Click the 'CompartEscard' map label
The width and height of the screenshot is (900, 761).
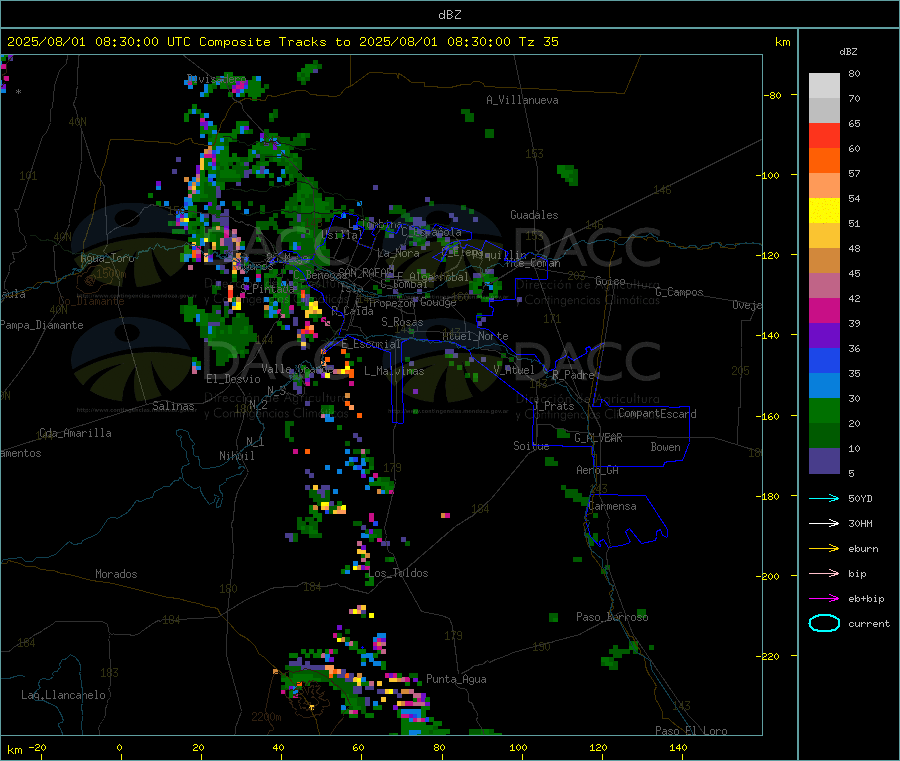[x=657, y=413]
